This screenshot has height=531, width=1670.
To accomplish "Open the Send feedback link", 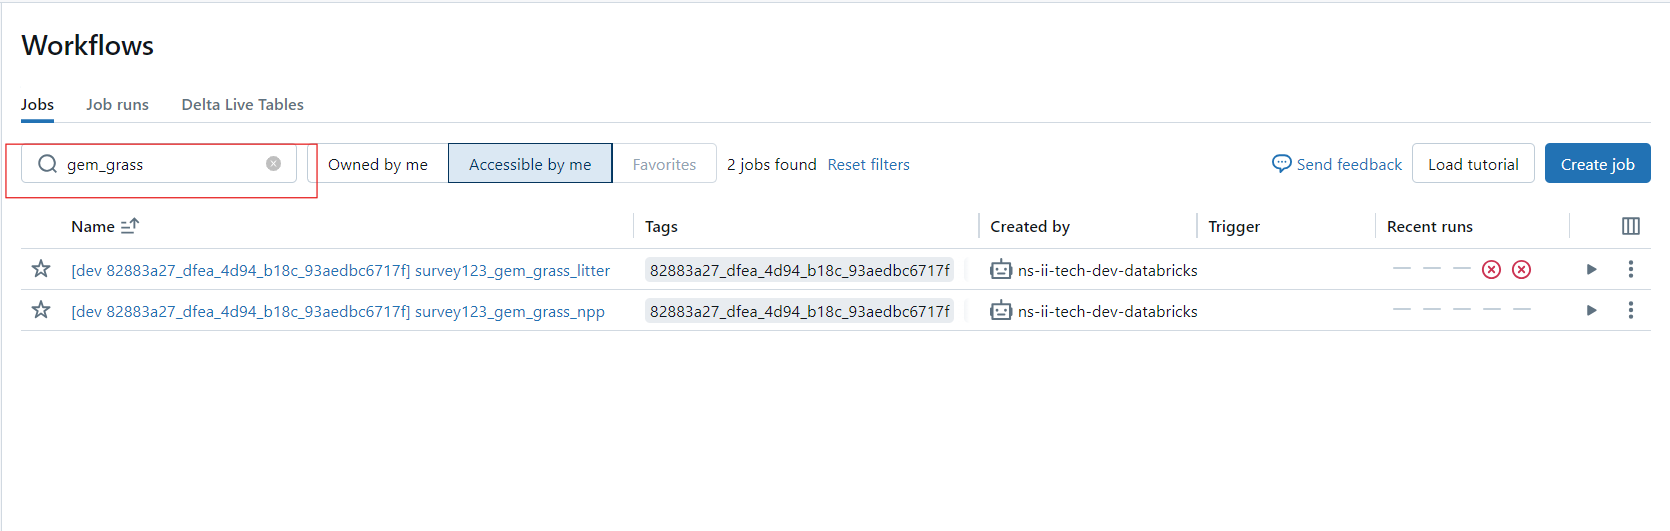I will [x=1349, y=164].
